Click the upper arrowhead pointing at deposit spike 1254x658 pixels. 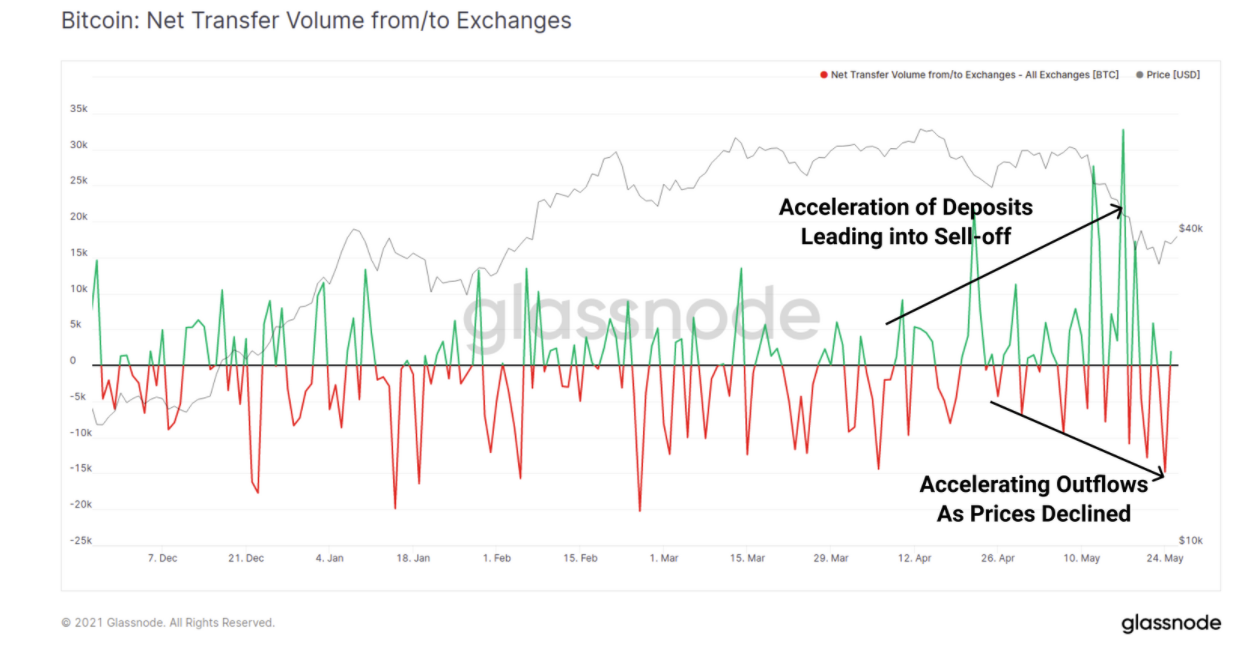click(x=1118, y=209)
